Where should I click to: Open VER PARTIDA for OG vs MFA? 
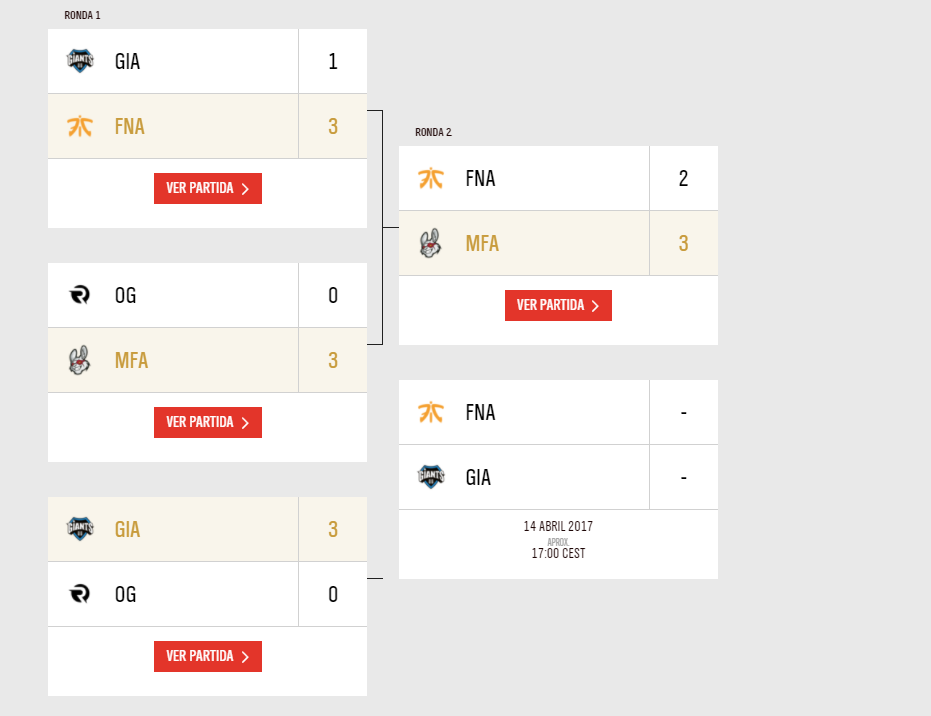point(208,422)
